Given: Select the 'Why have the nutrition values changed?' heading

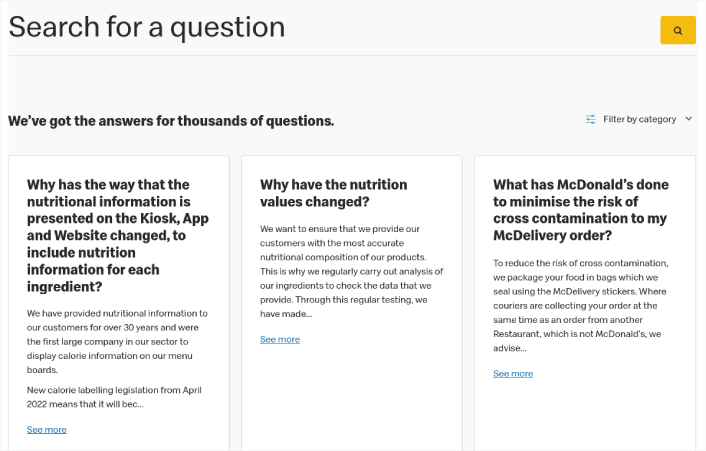Looking at the screenshot, I should point(333,193).
